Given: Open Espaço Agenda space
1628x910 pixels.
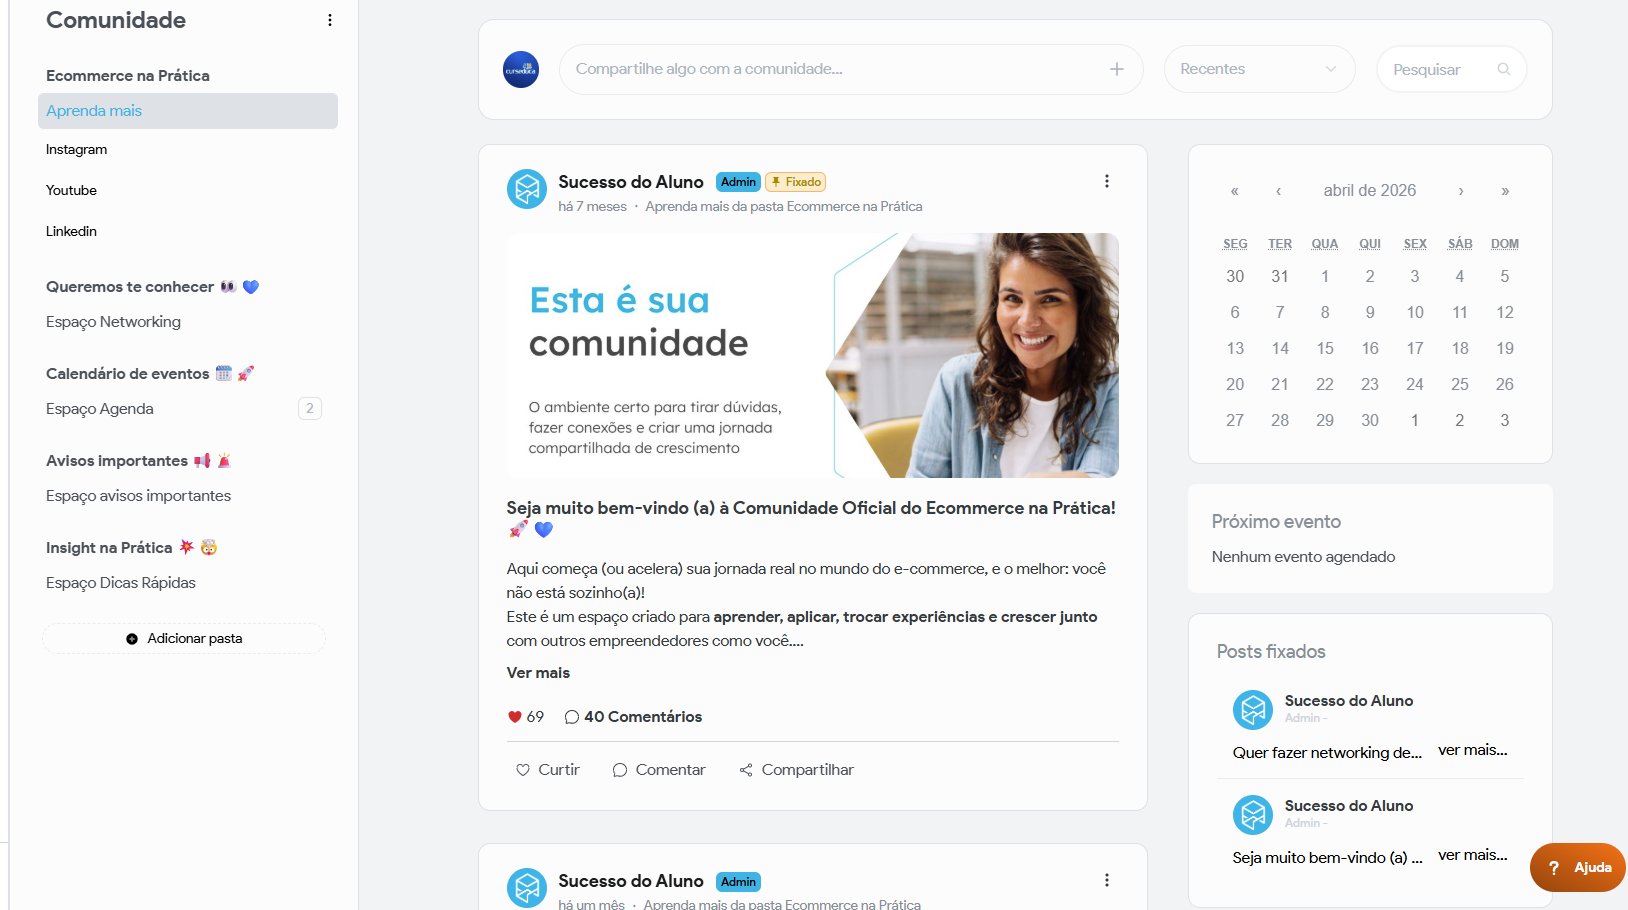Looking at the screenshot, I should (x=100, y=409).
